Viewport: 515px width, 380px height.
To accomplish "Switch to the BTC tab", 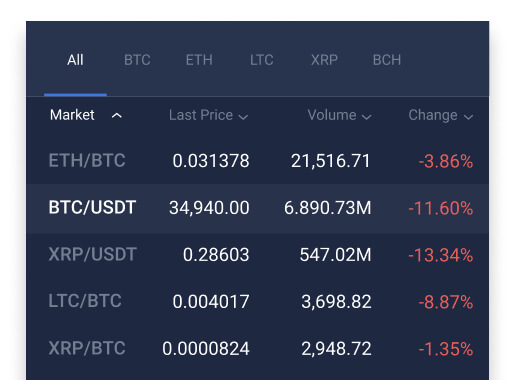I will coord(137,60).
